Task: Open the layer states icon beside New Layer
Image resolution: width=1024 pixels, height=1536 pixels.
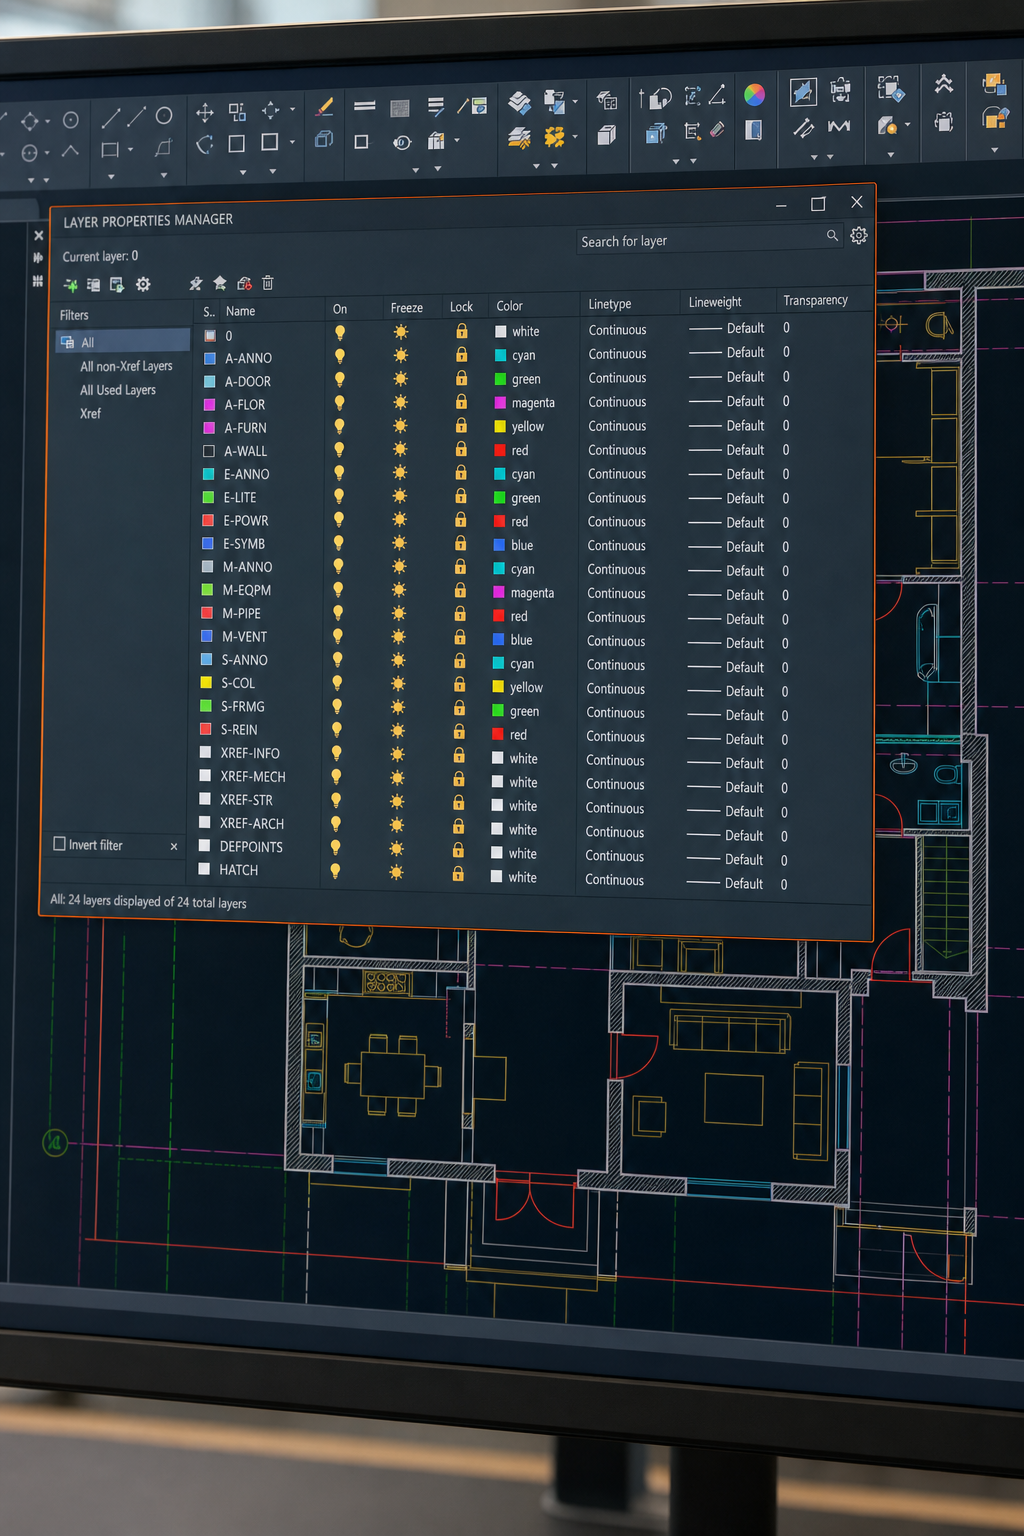Action: click(x=94, y=285)
